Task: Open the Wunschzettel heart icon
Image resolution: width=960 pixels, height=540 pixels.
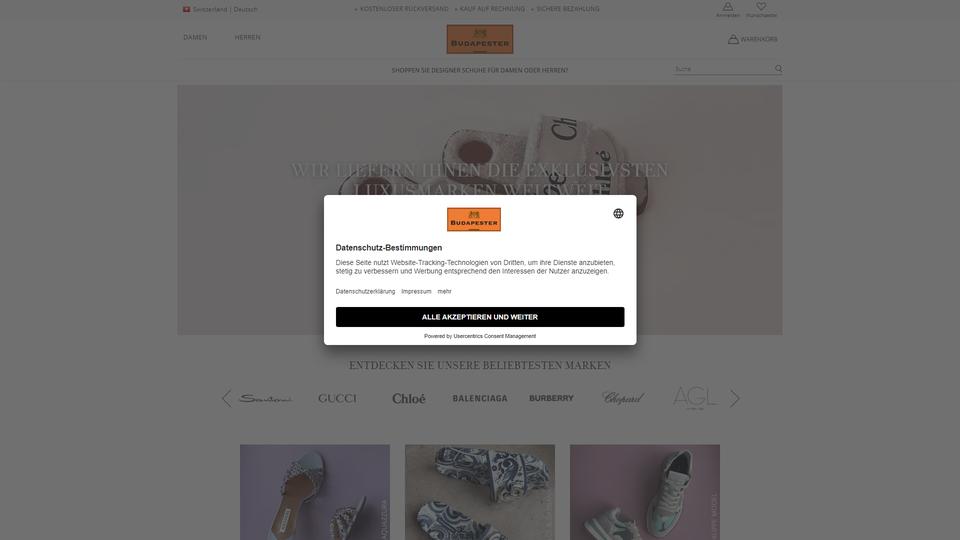Action: click(x=761, y=7)
